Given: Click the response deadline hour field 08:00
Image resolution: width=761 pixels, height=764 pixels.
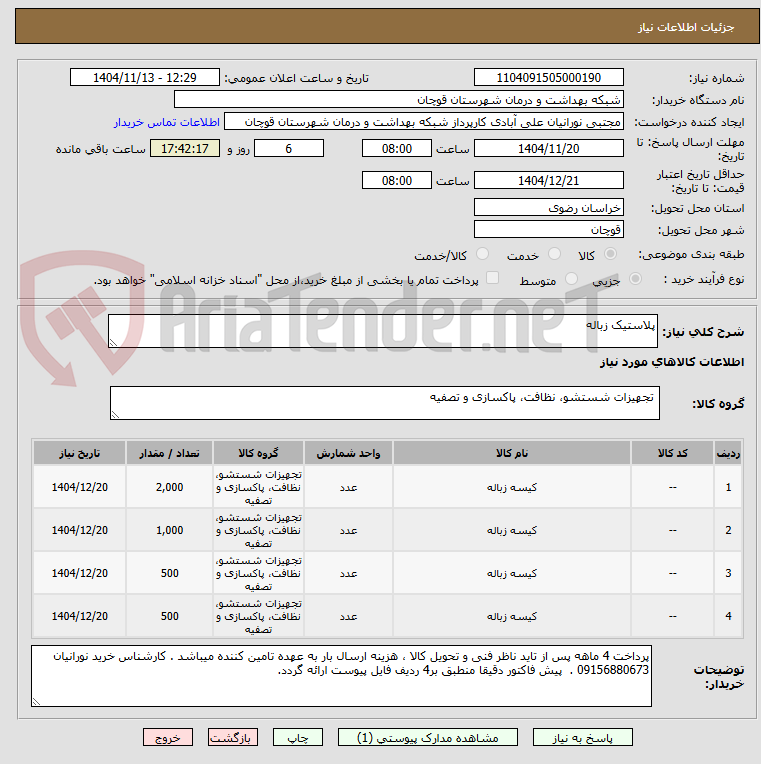Looking at the screenshot, I should (x=397, y=148).
